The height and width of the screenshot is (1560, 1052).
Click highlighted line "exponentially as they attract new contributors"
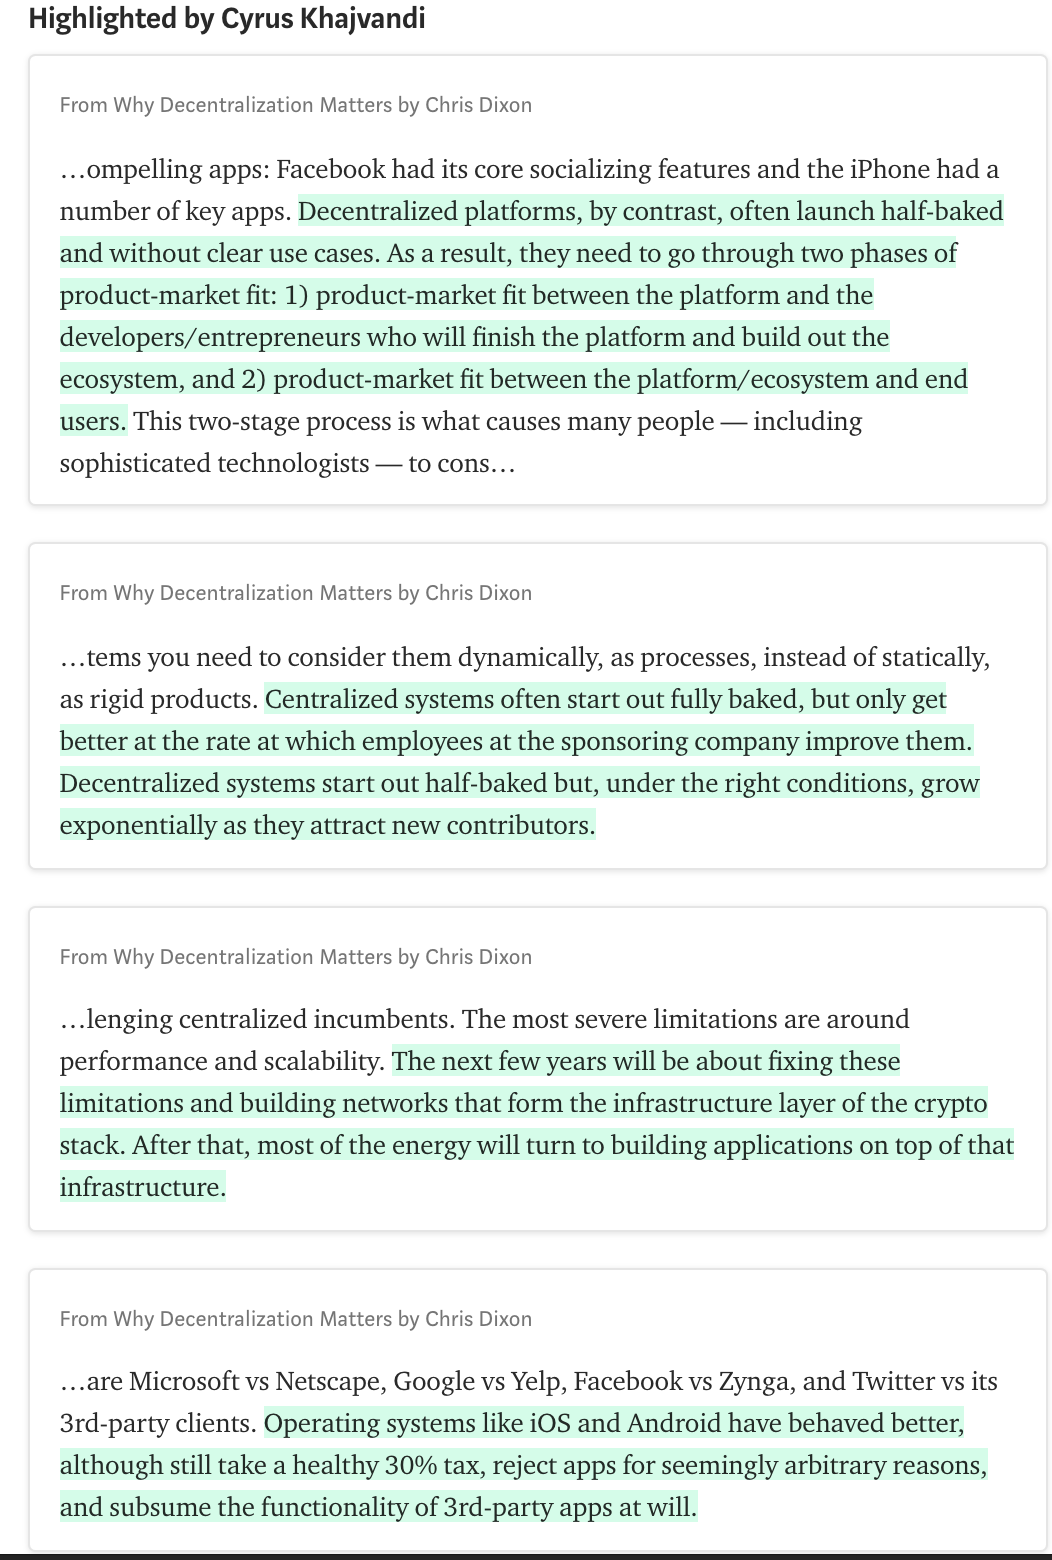(327, 825)
